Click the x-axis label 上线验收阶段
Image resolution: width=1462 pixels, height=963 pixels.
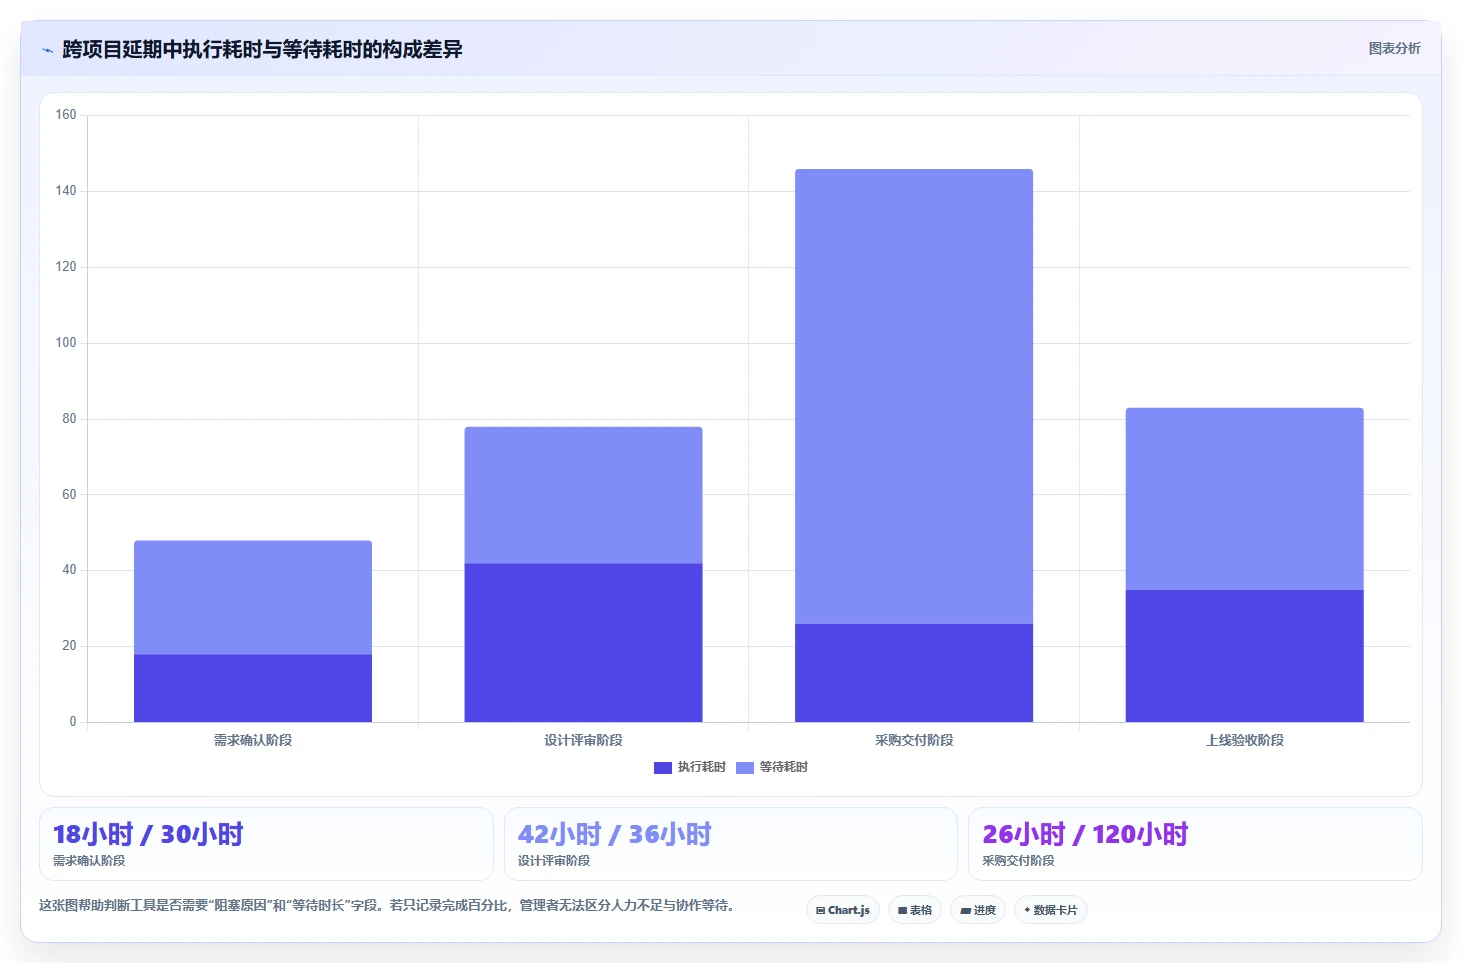(x=1244, y=740)
